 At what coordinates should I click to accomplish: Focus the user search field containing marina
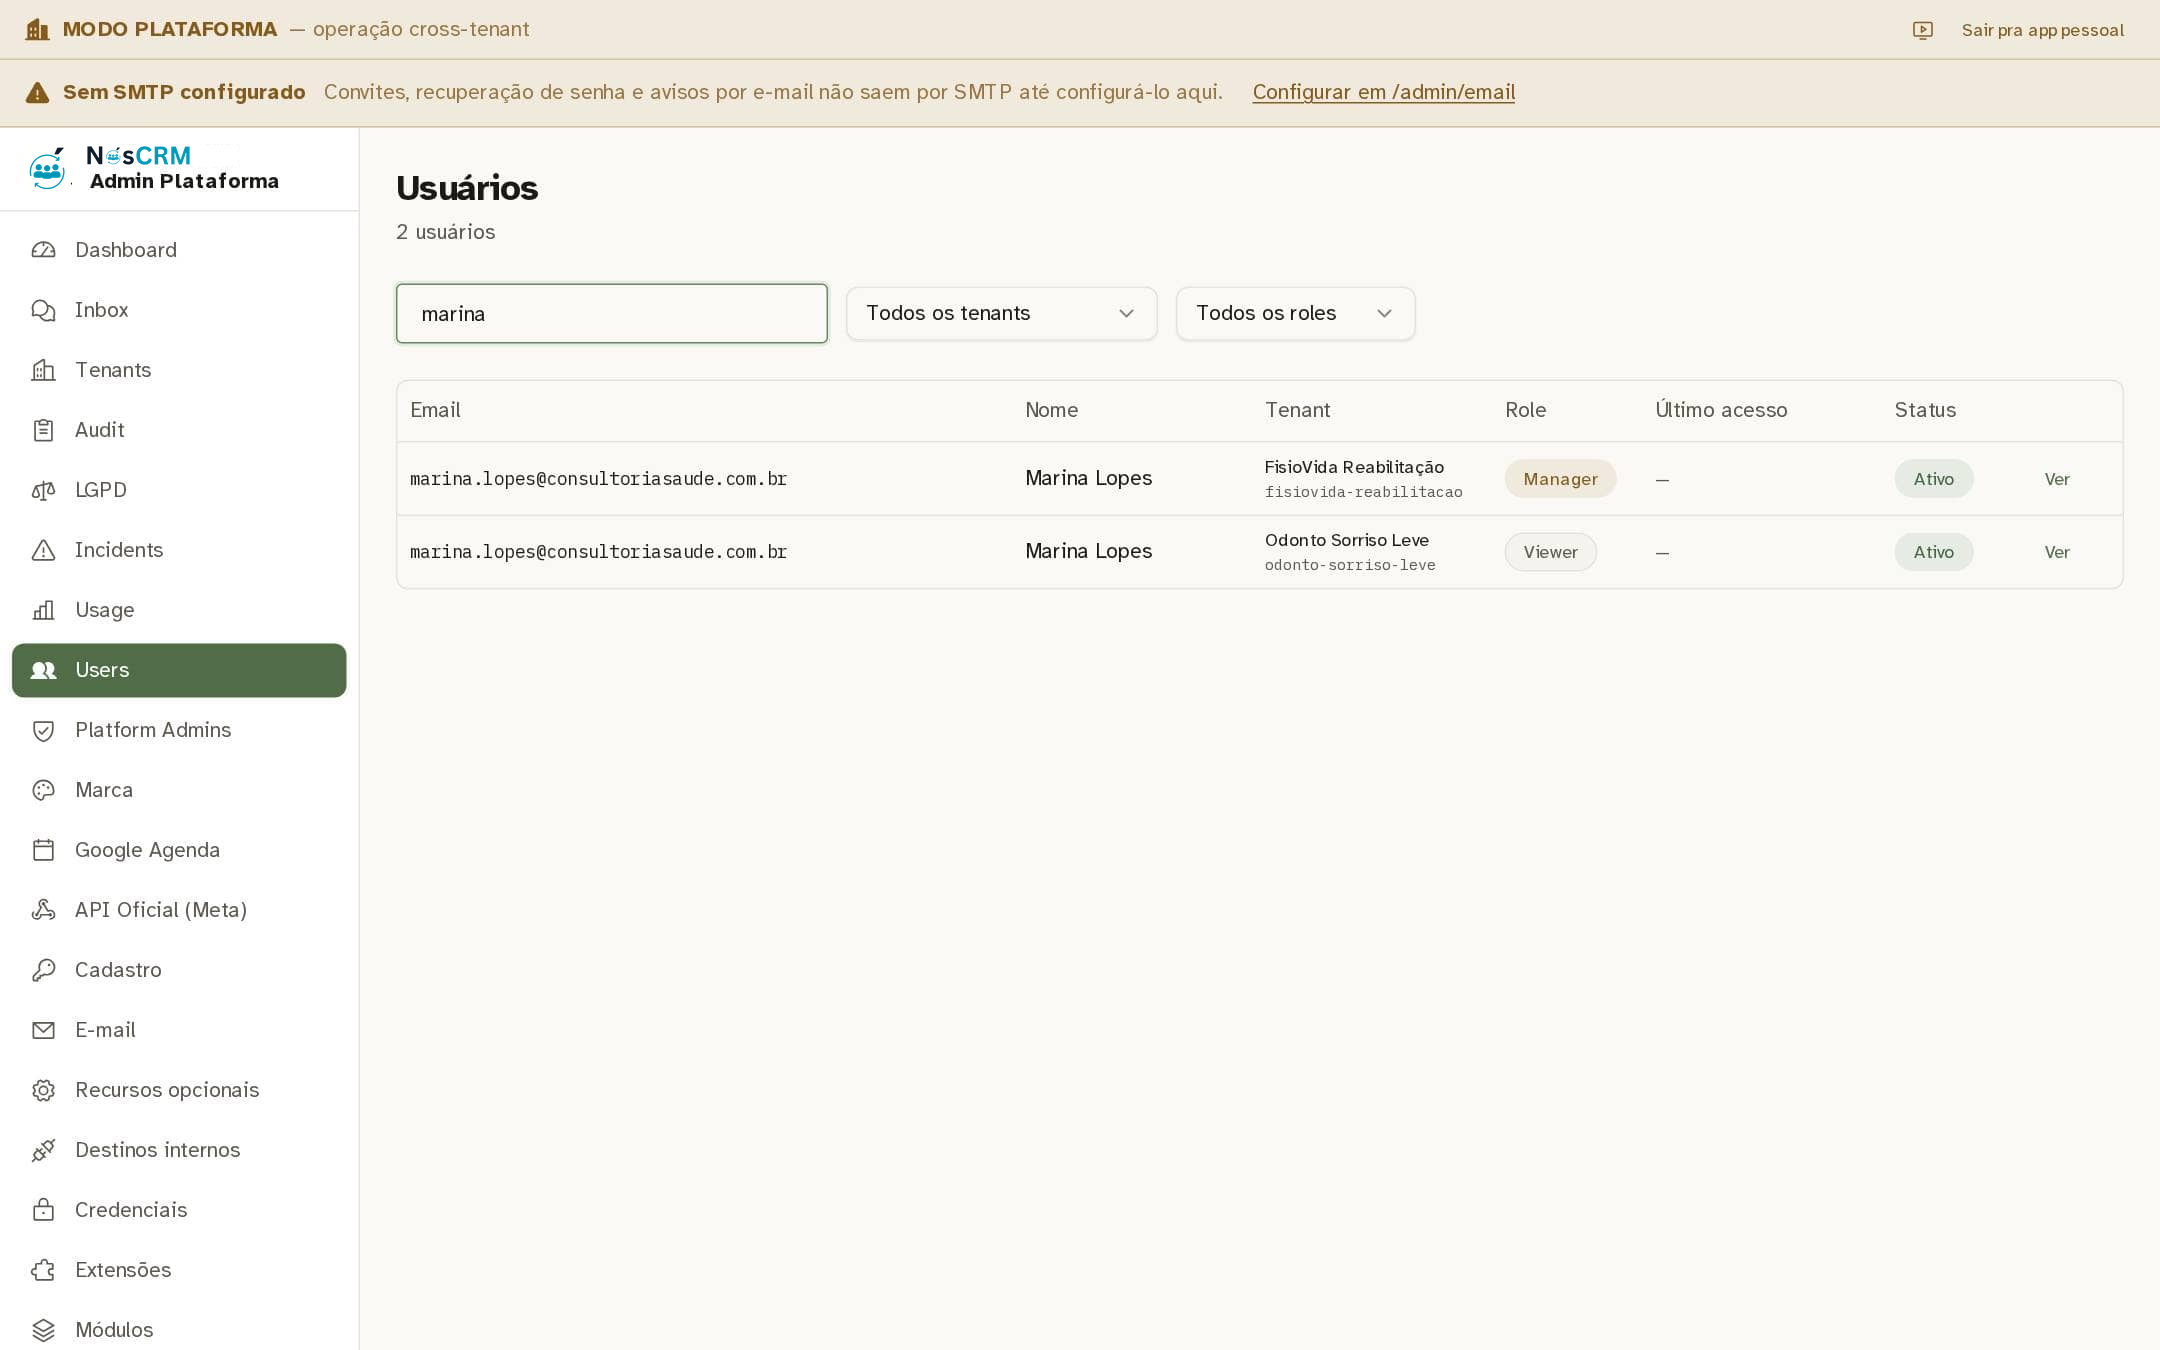tap(612, 313)
